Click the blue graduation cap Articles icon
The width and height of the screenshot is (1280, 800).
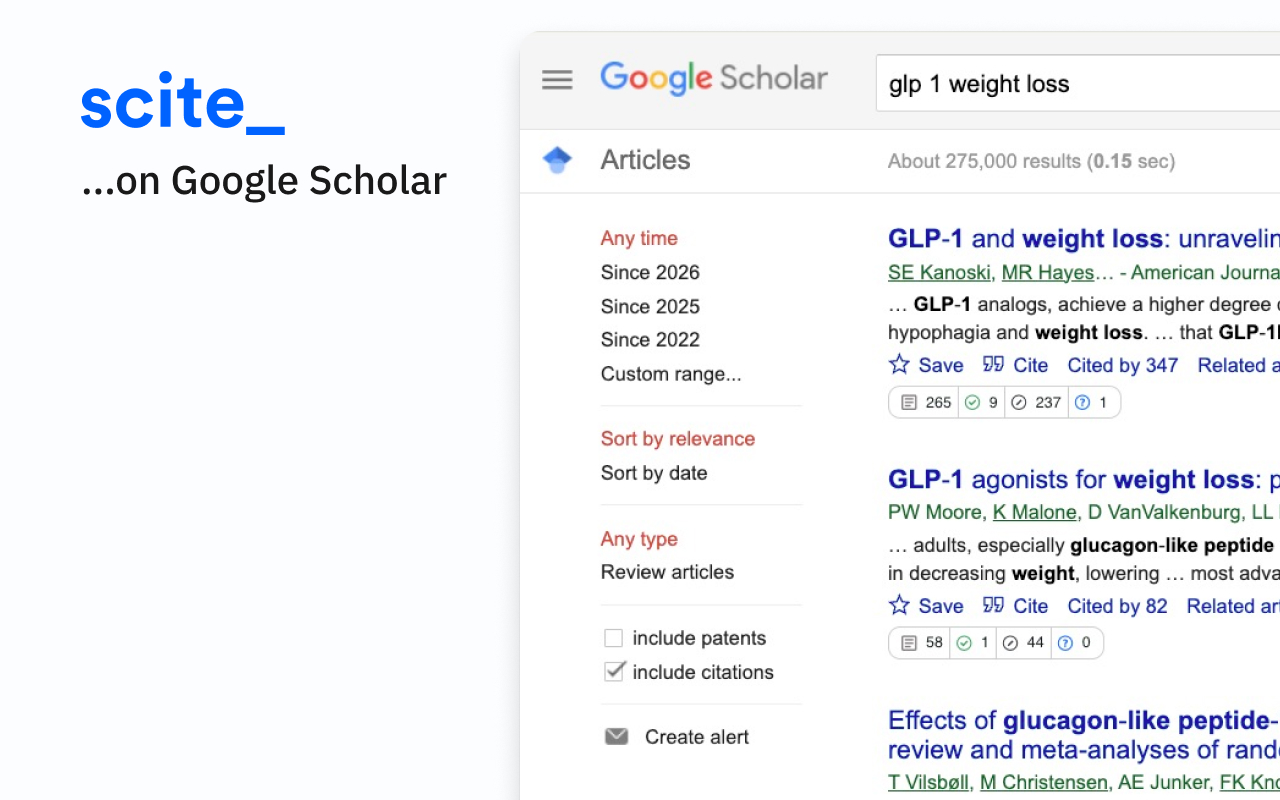(557, 160)
